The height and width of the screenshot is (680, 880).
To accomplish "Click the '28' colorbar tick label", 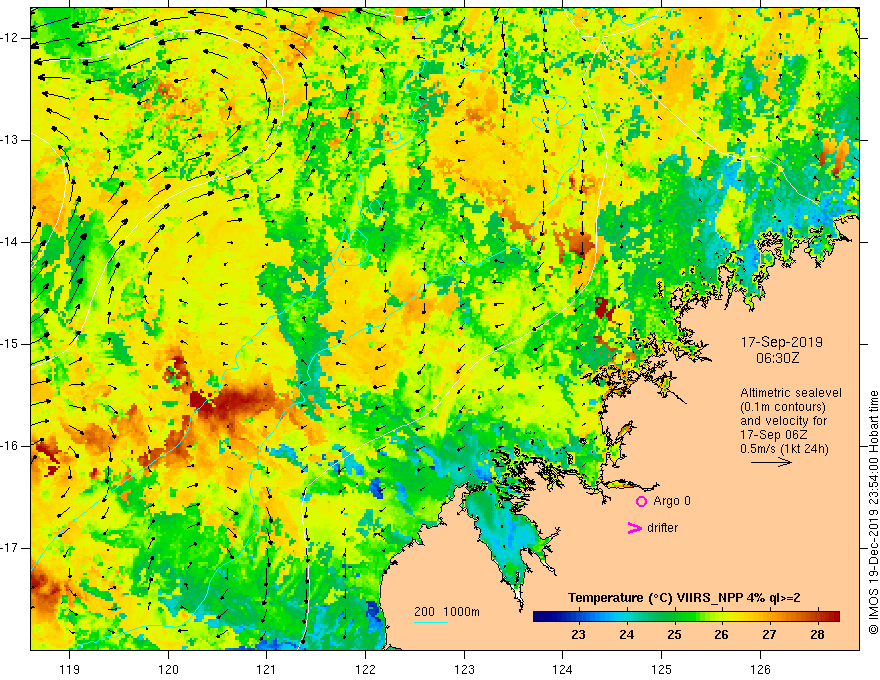I will [817, 635].
